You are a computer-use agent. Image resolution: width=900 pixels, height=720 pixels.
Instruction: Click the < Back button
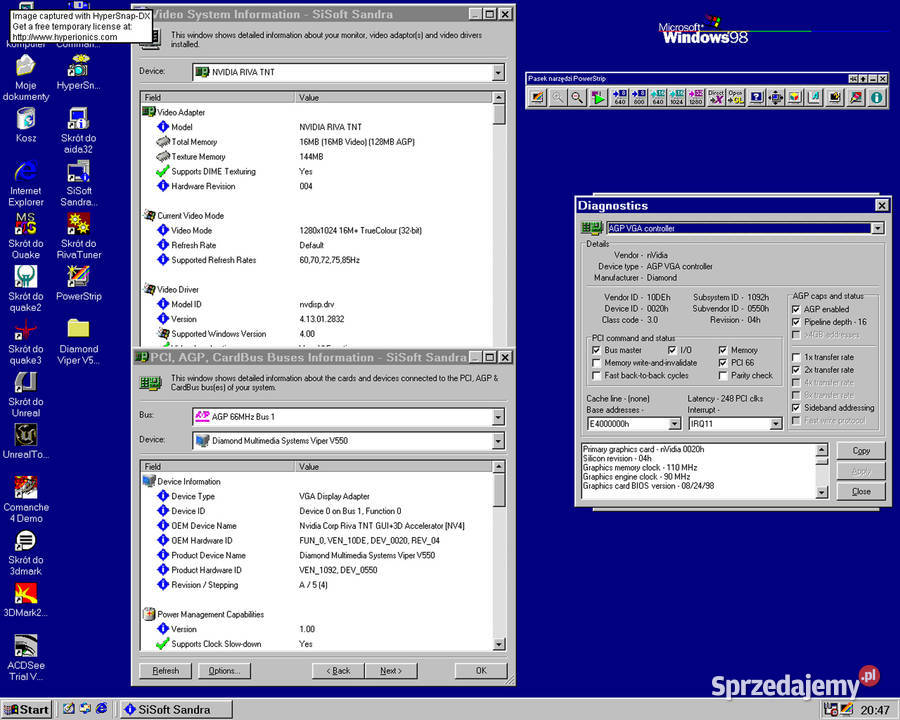pyautogui.click(x=338, y=671)
